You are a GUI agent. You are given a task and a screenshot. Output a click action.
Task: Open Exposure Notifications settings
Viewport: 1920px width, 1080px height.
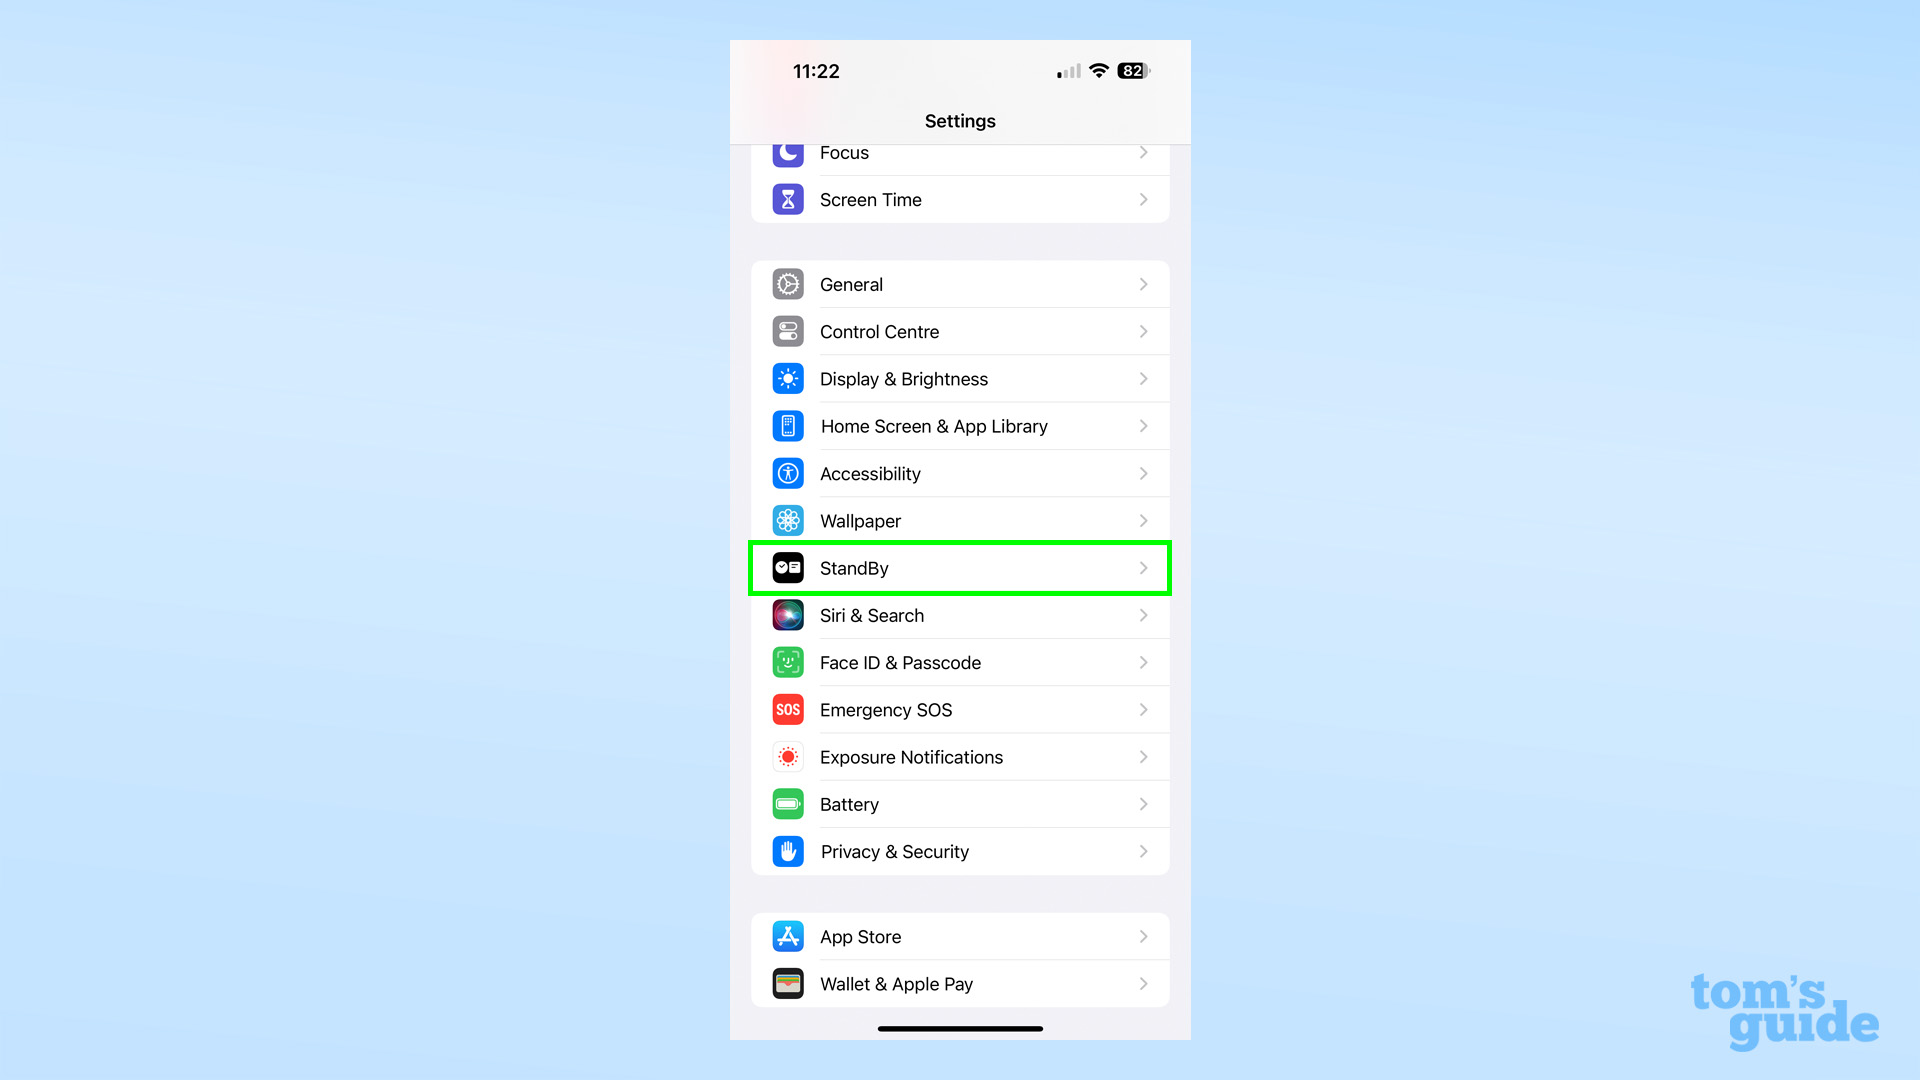click(x=960, y=757)
